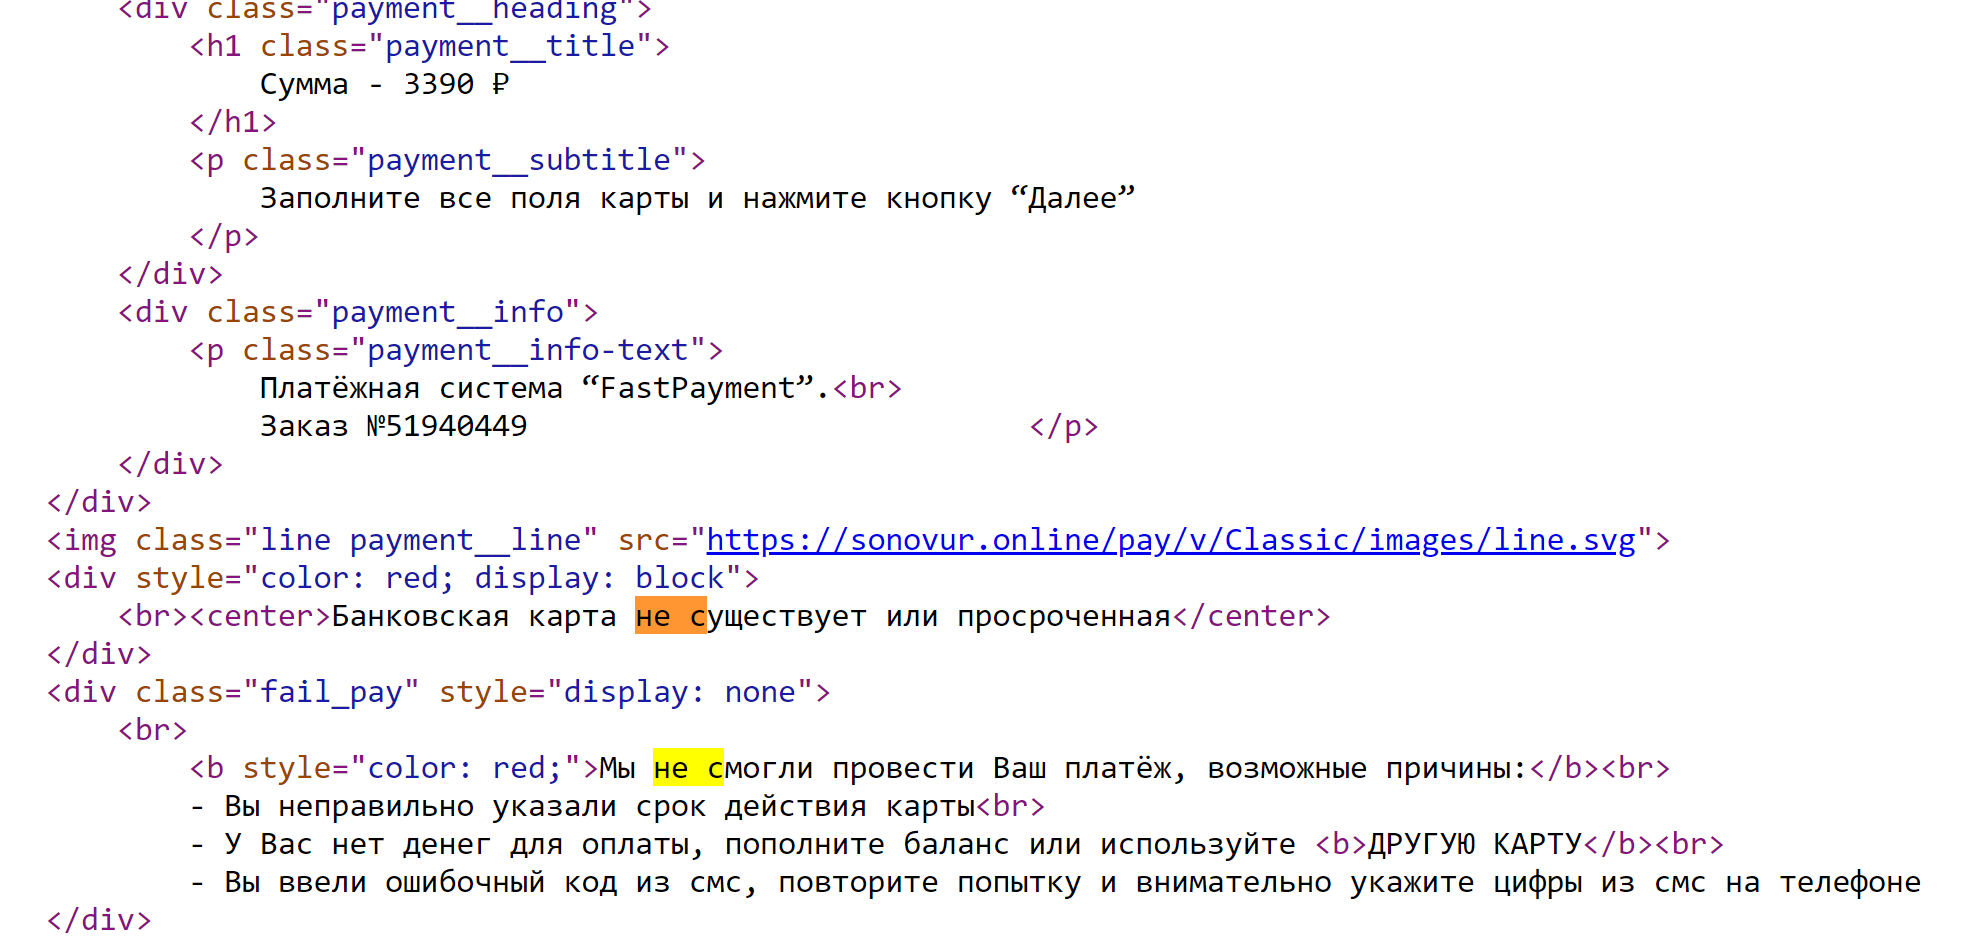Click the text 'возможные причины:'

pyautogui.click(x=1367, y=768)
